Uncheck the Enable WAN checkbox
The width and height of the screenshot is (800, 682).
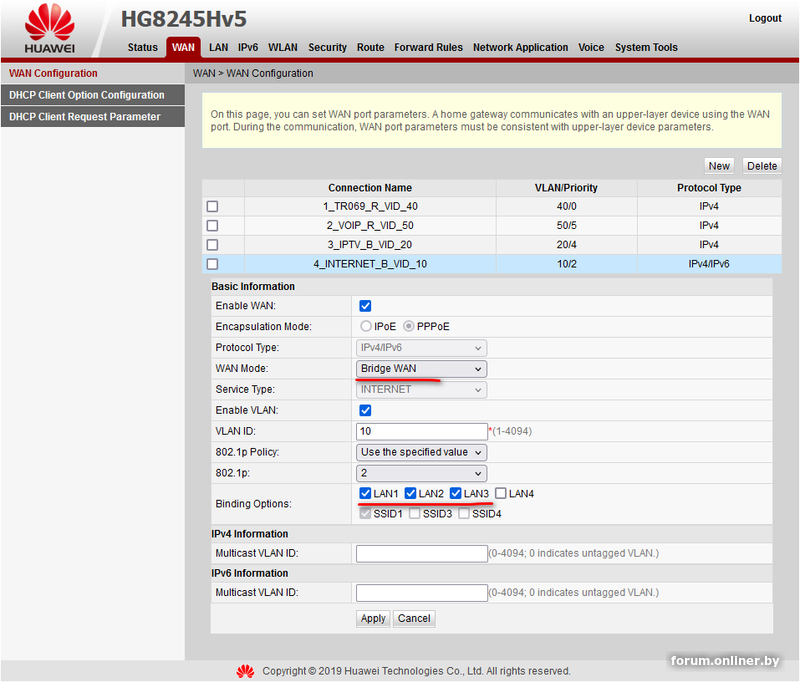click(x=365, y=306)
